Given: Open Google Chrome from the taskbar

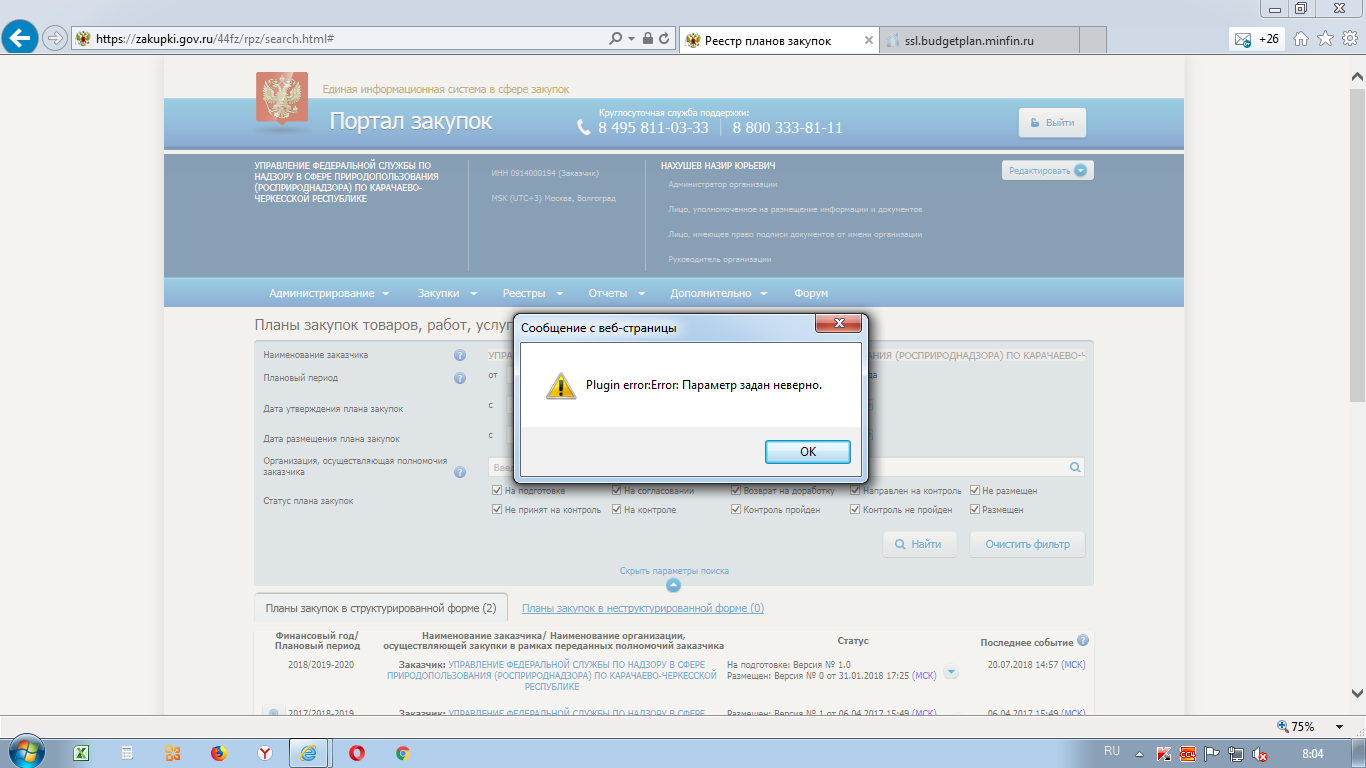Looking at the screenshot, I should pos(403,753).
